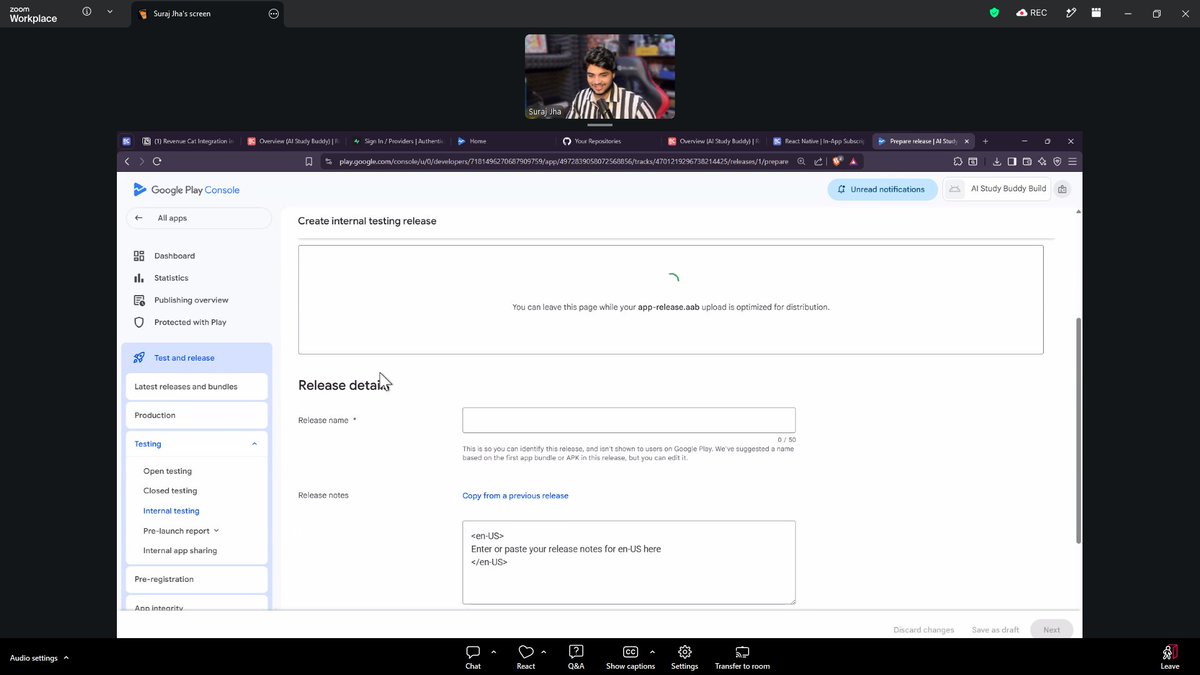The image size is (1200, 675).
Task: Click the browser back arrow
Action: click(x=127, y=161)
